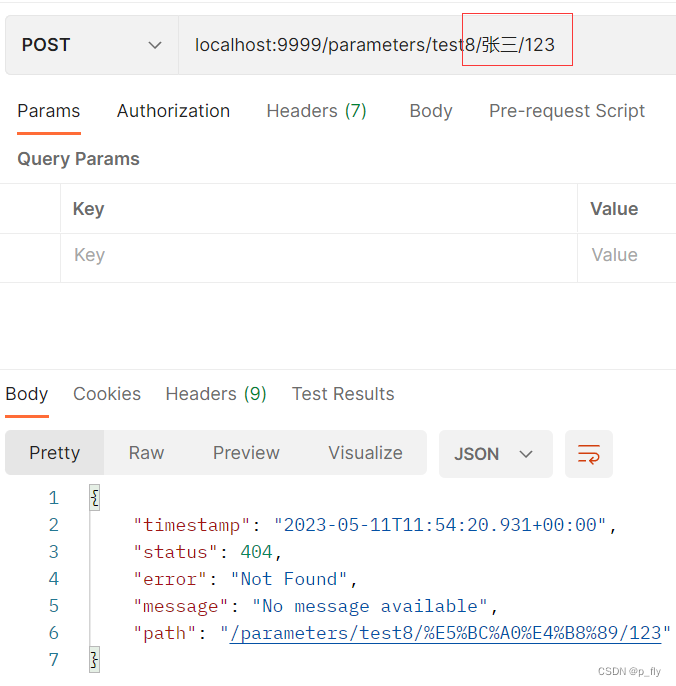676x686 pixels.
Task: Open the response Headers (9) tab
Action: coord(216,394)
